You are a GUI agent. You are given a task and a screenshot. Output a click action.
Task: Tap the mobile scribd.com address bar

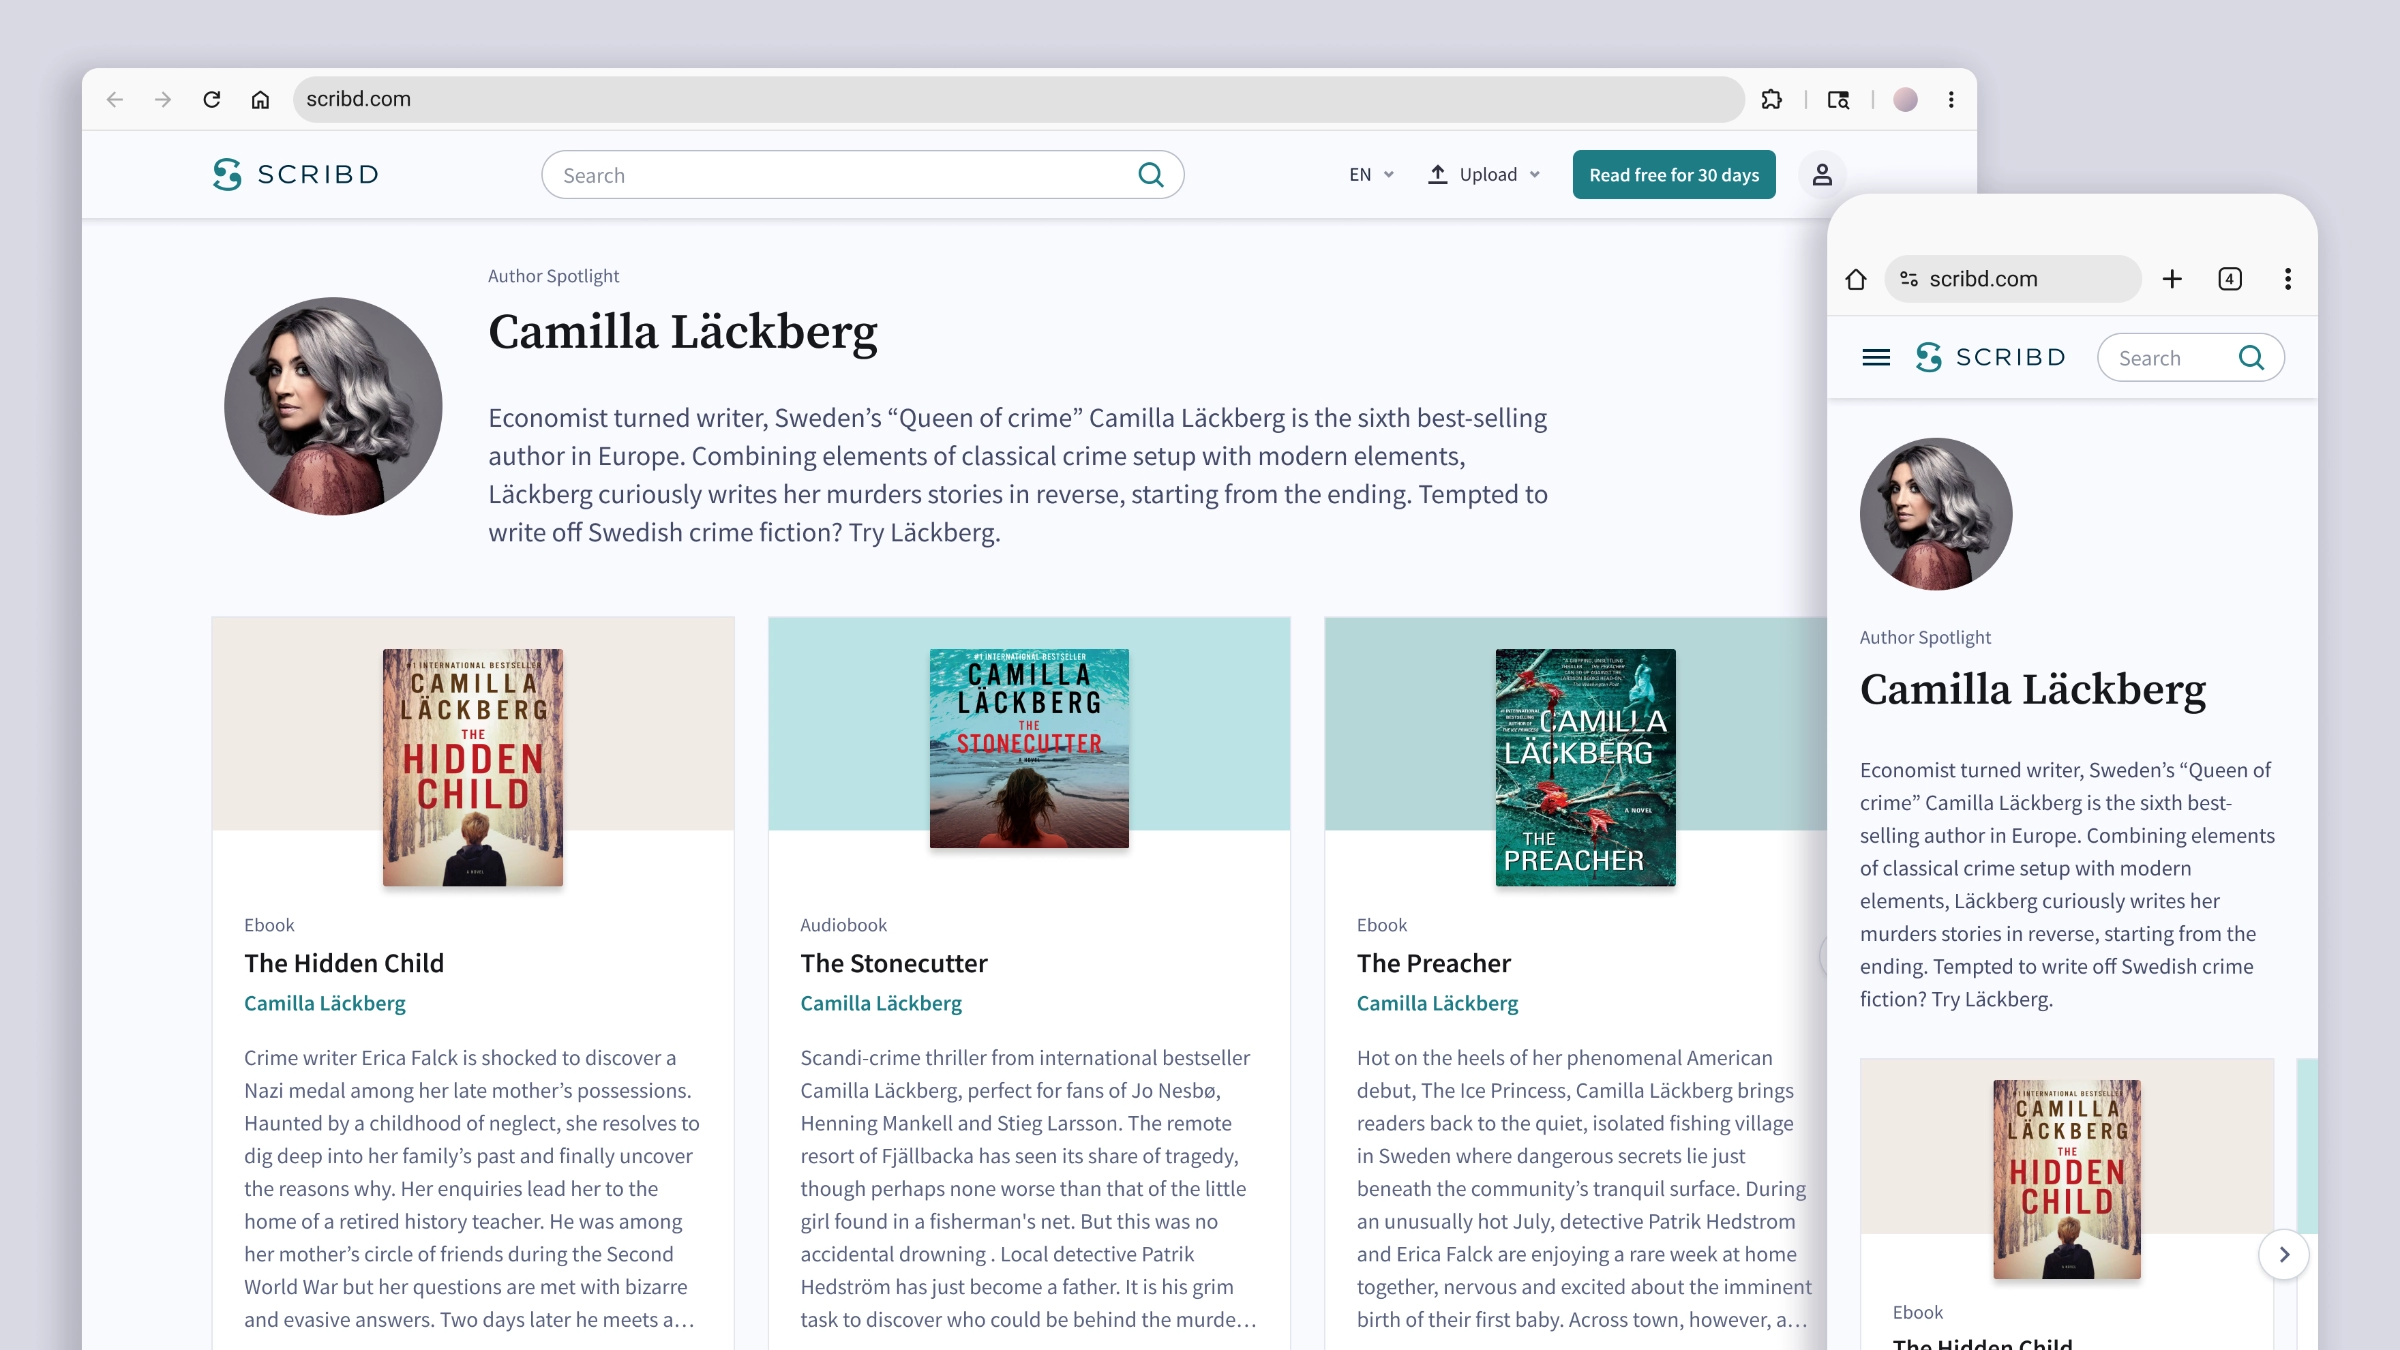pyautogui.click(x=2014, y=279)
